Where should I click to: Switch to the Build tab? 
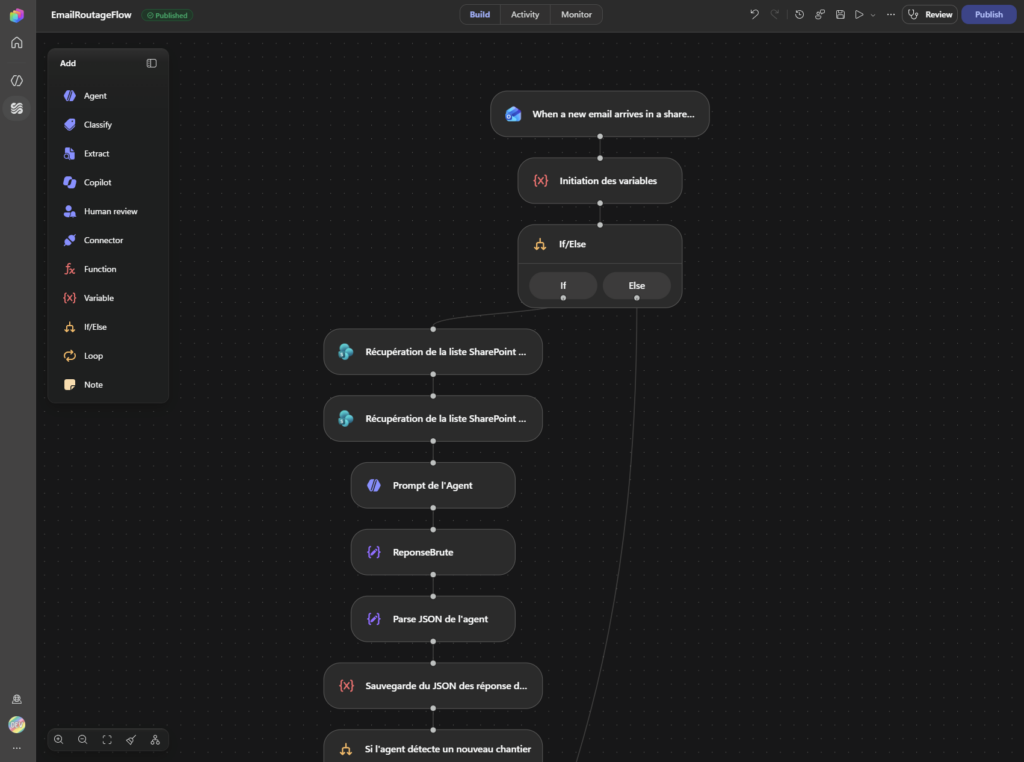click(x=480, y=14)
